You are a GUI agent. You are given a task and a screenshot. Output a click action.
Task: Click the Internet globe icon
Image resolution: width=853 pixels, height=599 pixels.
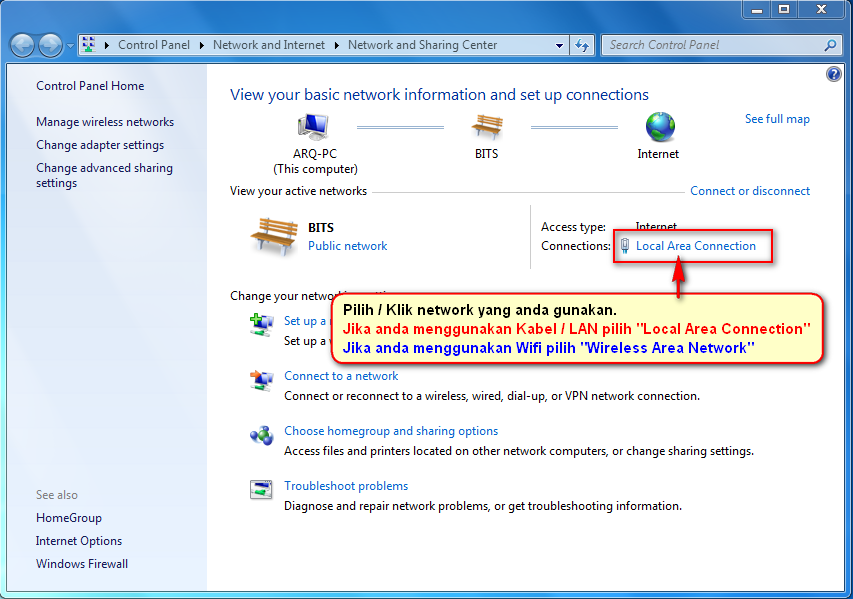pyautogui.click(x=660, y=127)
